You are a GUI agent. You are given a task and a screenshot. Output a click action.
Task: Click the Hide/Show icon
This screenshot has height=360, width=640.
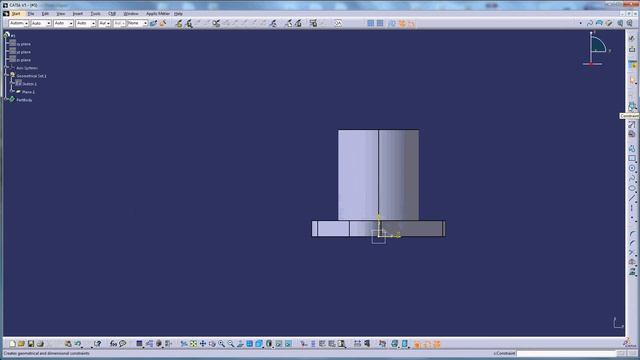click(x=279, y=344)
